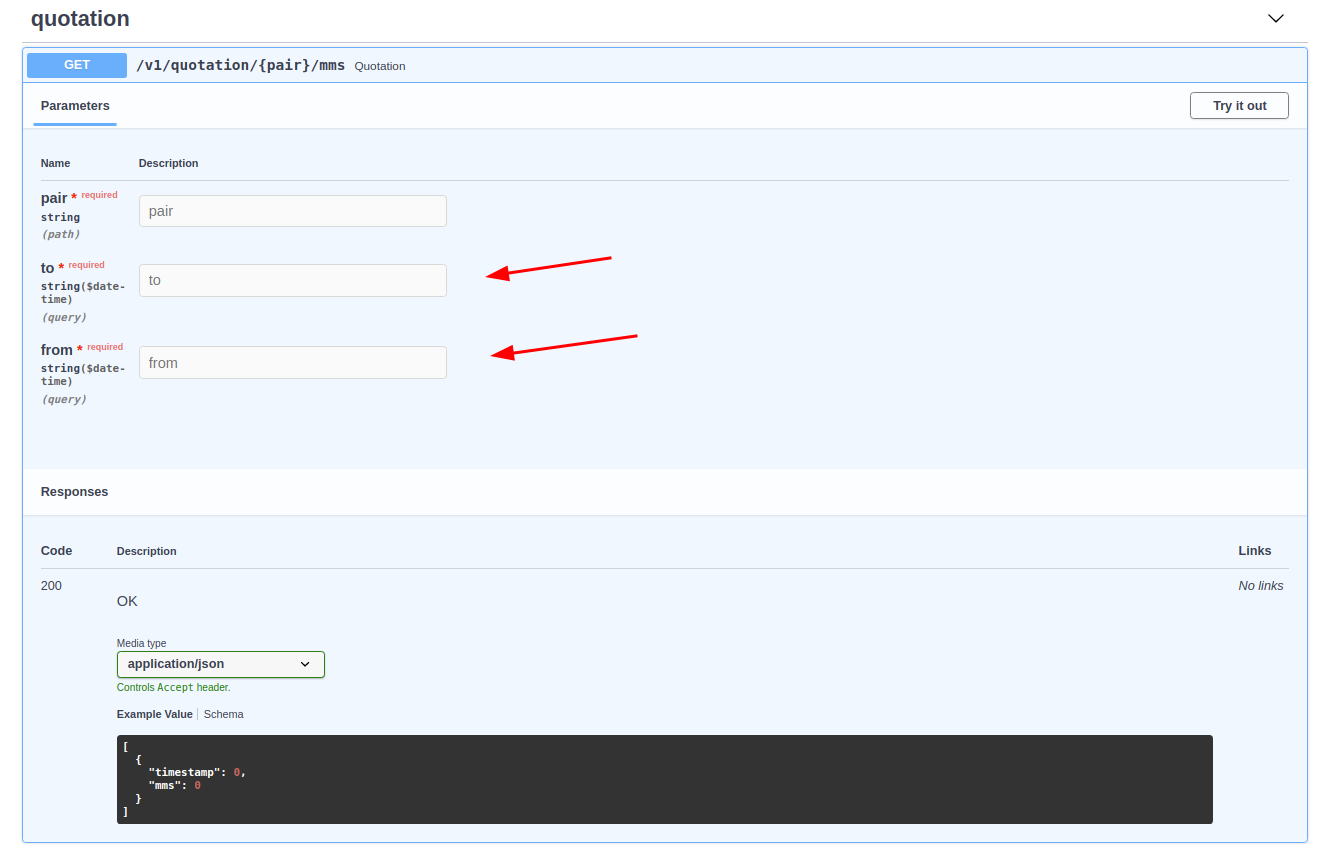Click the "timestamp" key in example JSON
The height and width of the screenshot is (845, 1341).
pos(184,772)
